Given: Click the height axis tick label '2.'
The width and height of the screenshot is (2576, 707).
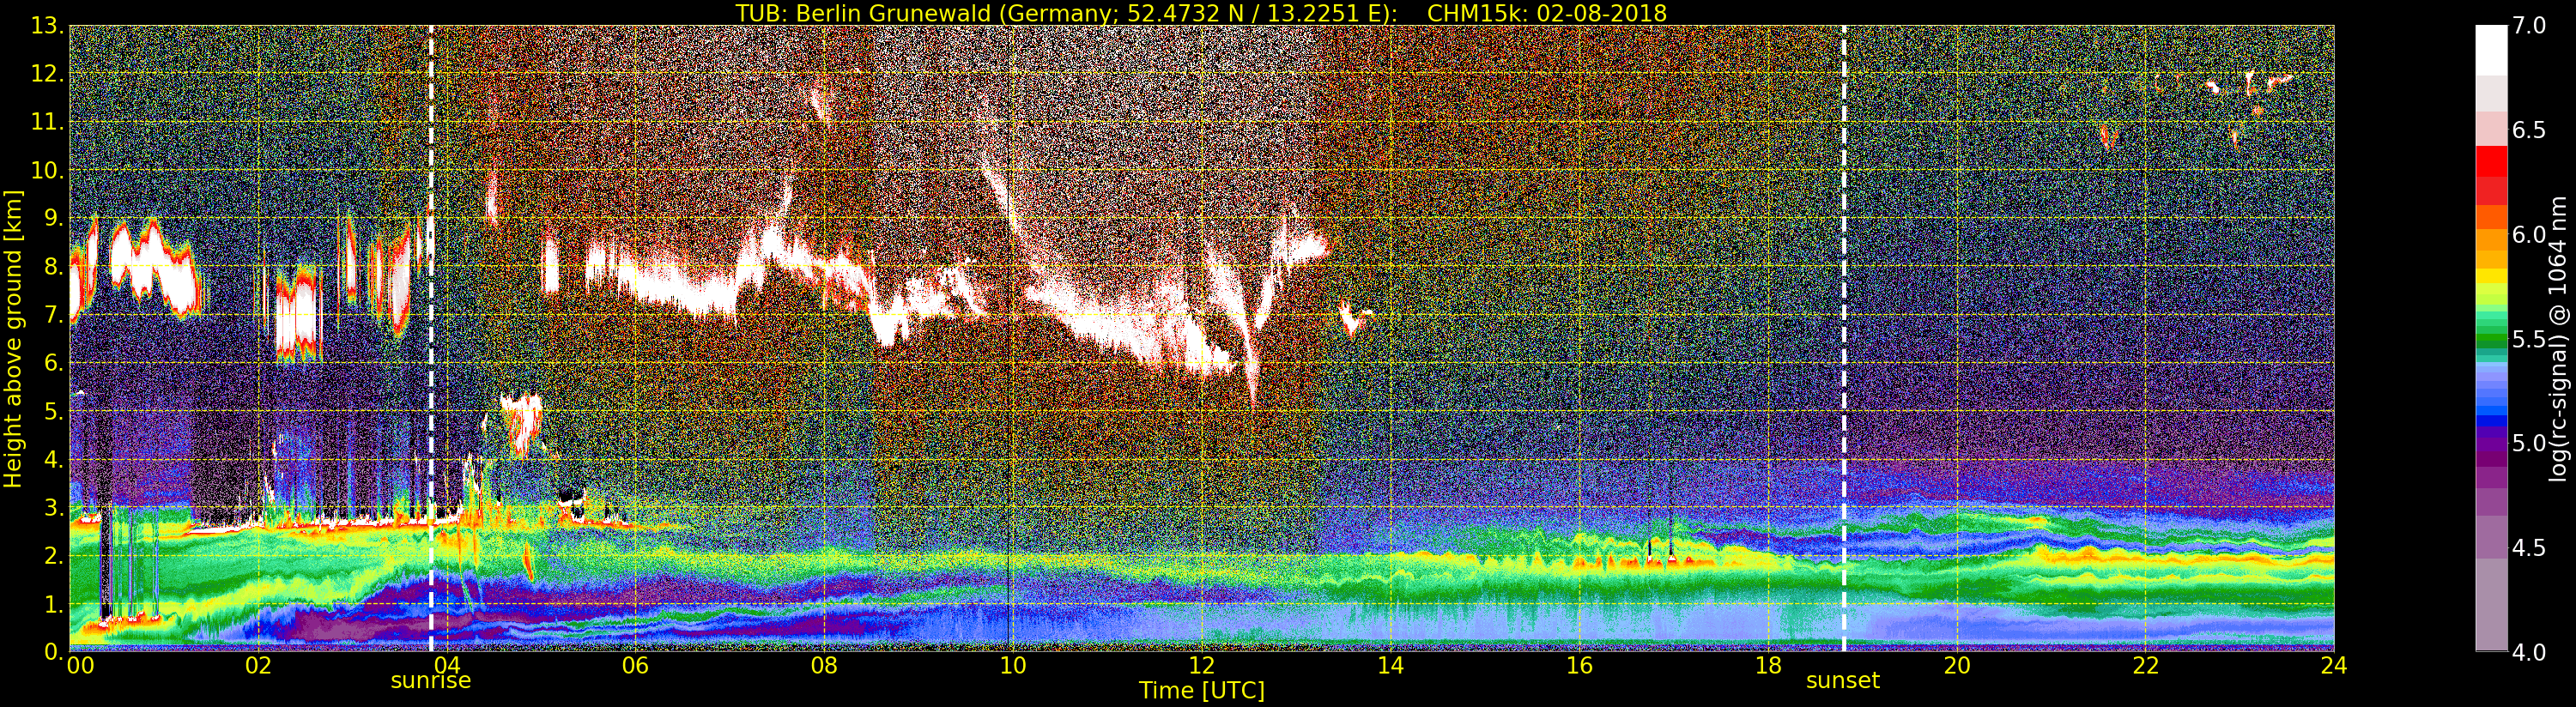Looking at the screenshot, I should click(54, 555).
